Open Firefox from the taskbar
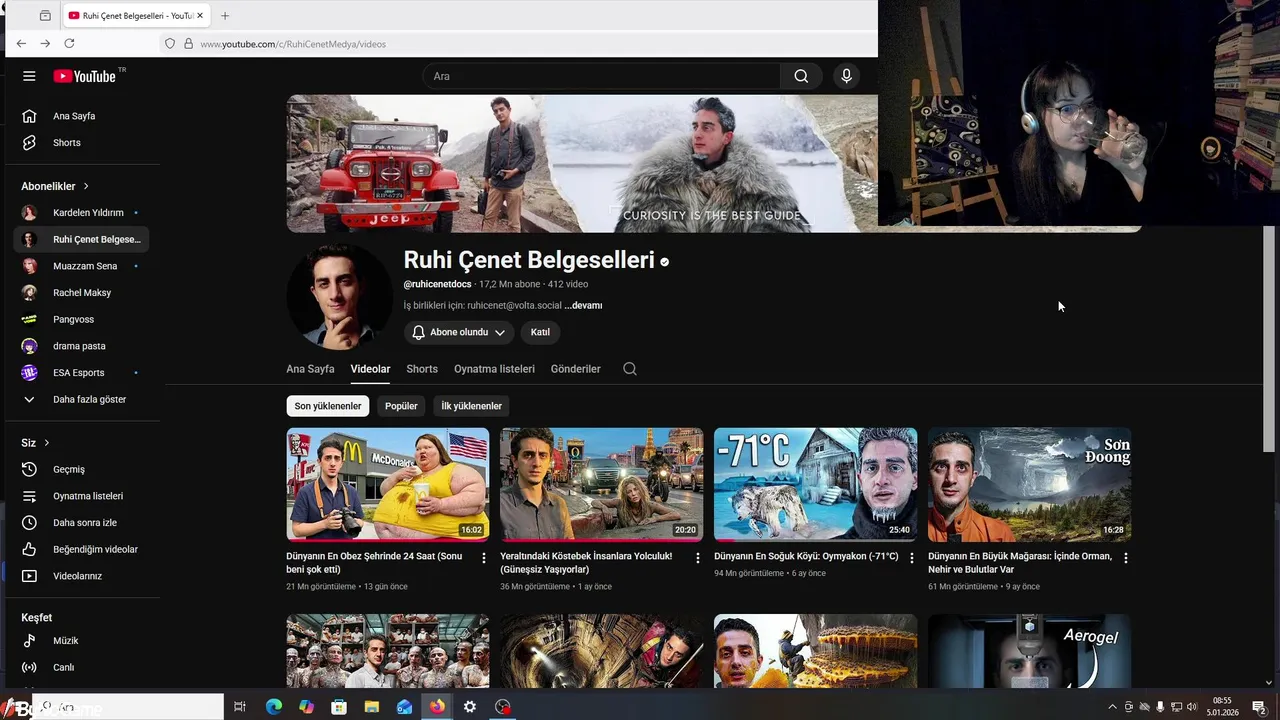Image resolution: width=1280 pixels, height=720 pixels. tap(437, 707)
